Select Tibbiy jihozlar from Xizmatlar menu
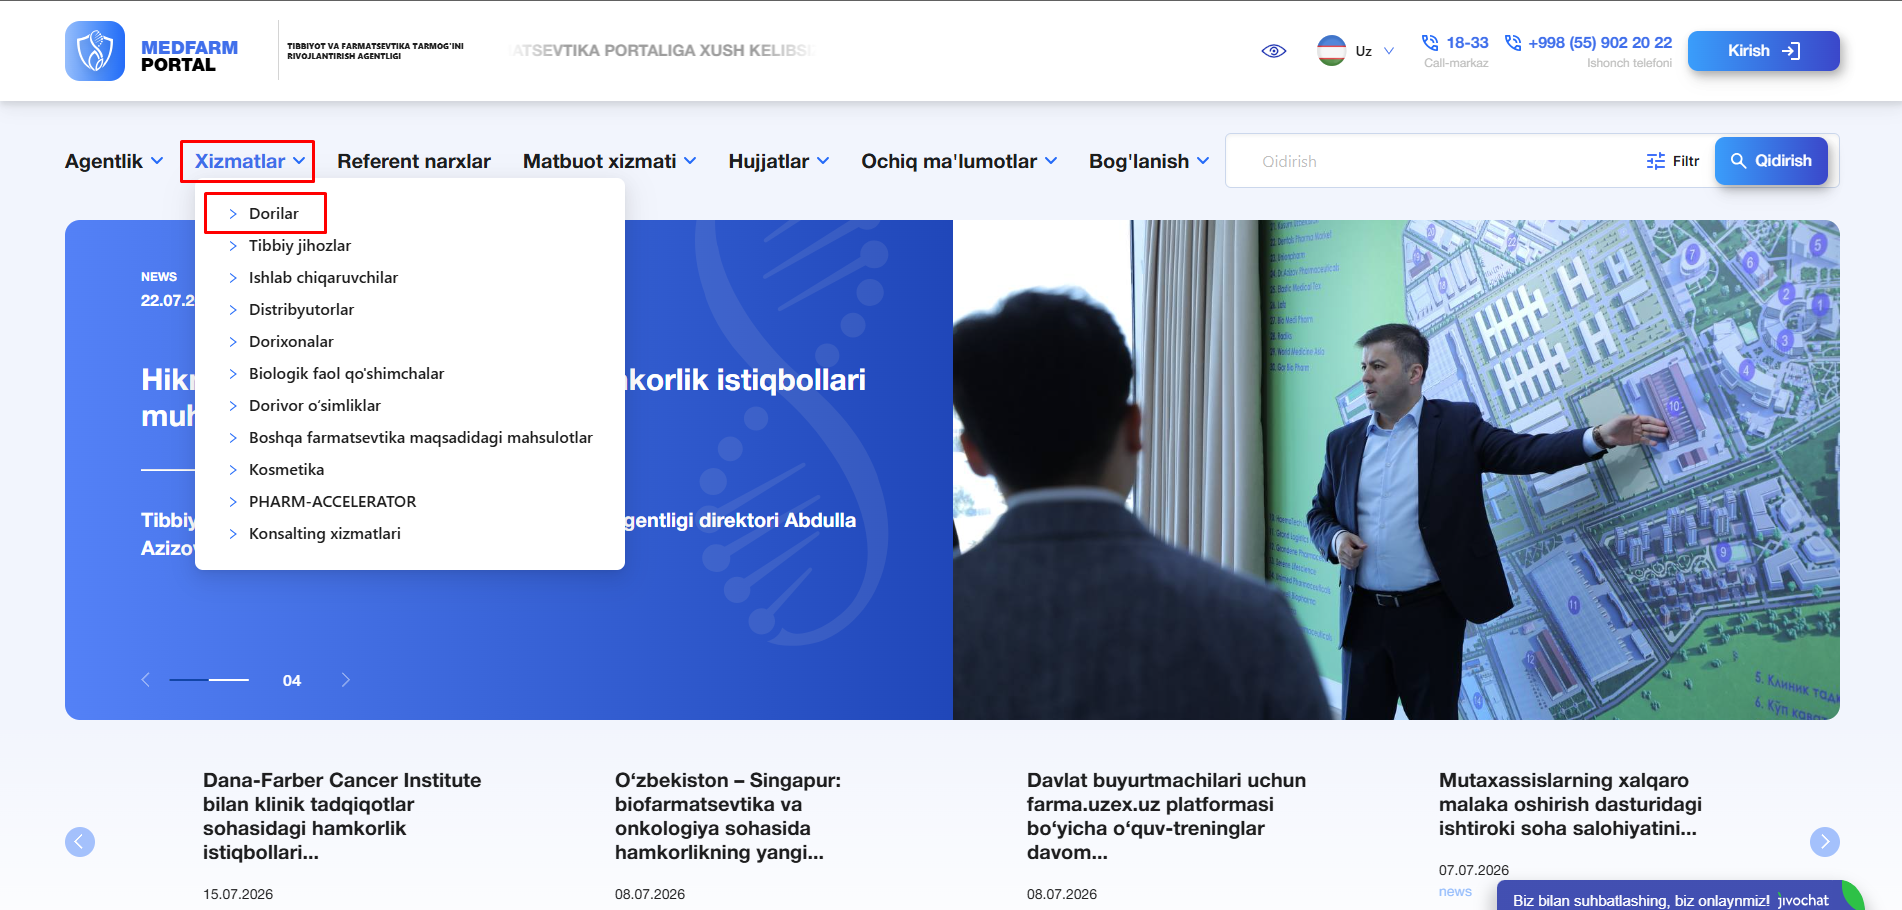1902x910 pixels. pyautogui.click(x=299, y=245)
